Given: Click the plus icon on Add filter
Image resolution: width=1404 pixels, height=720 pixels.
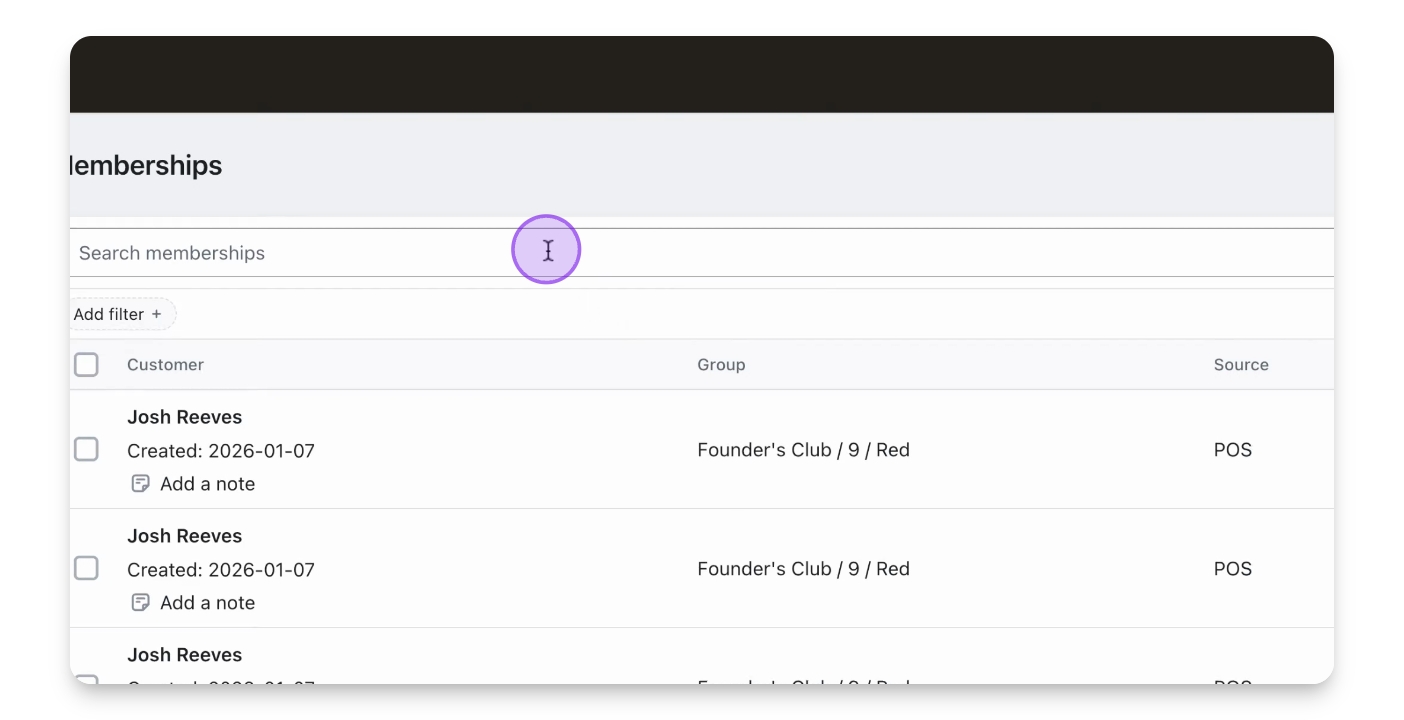Looking at the screenshot, I should tap(156, 314).
